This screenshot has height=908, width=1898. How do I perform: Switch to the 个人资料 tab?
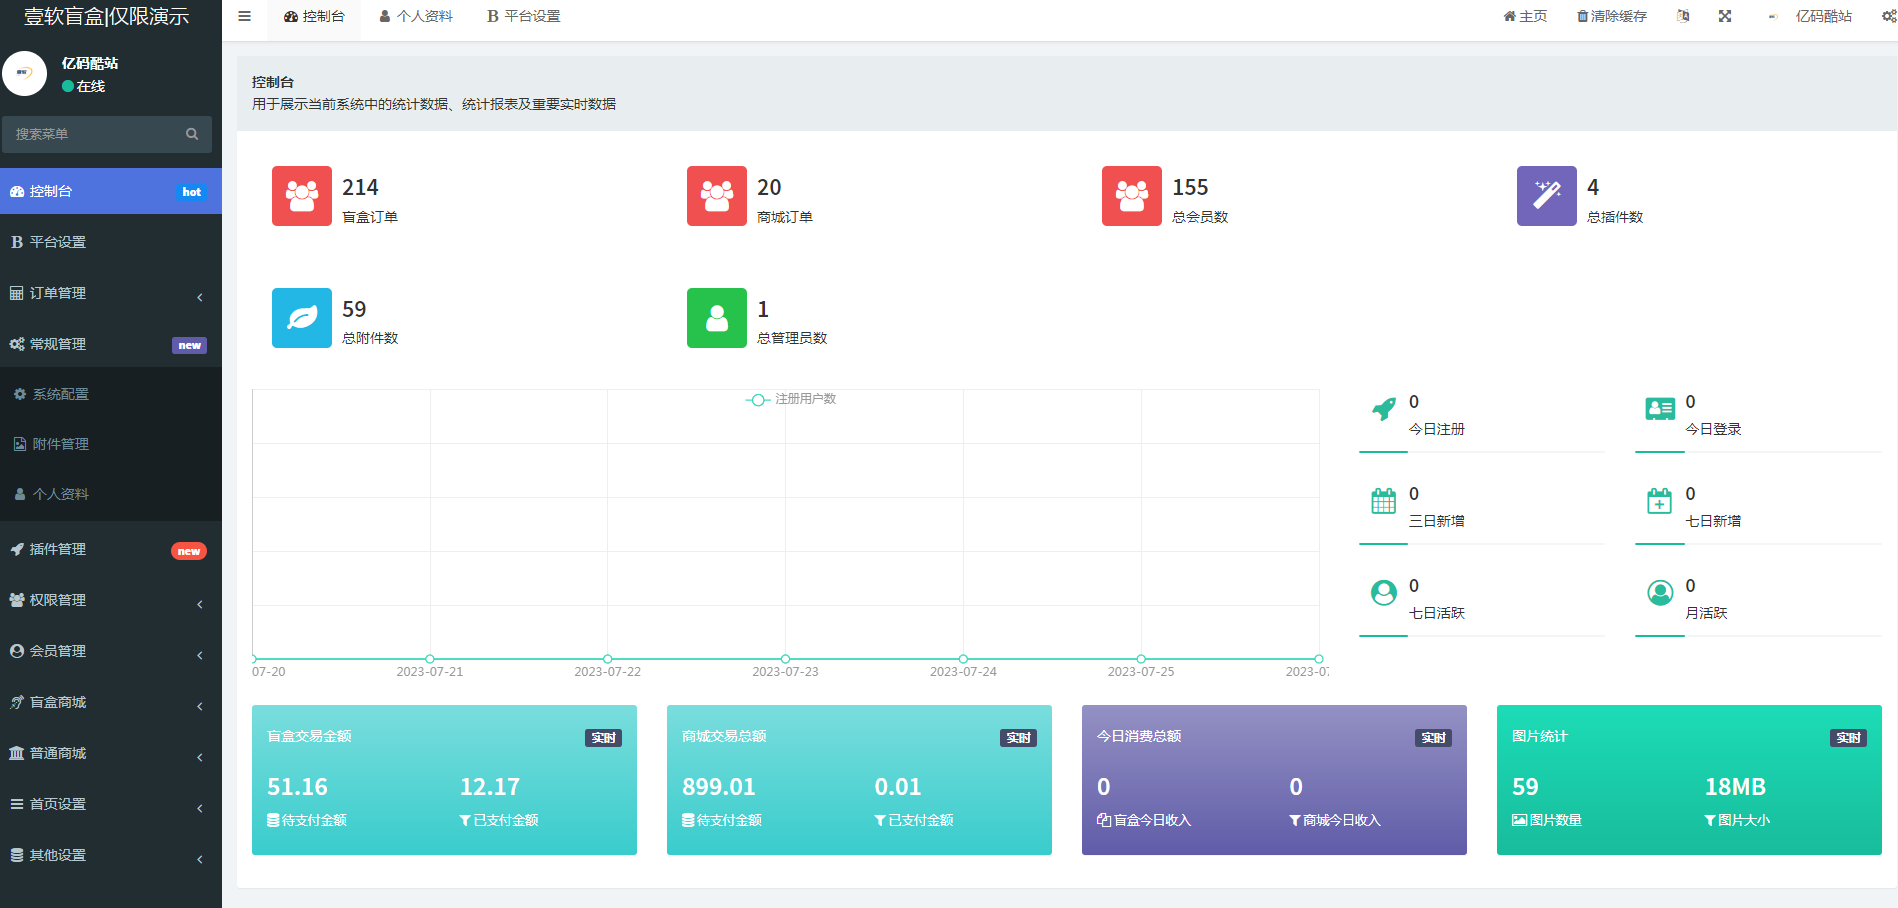(x=416, y=16)
